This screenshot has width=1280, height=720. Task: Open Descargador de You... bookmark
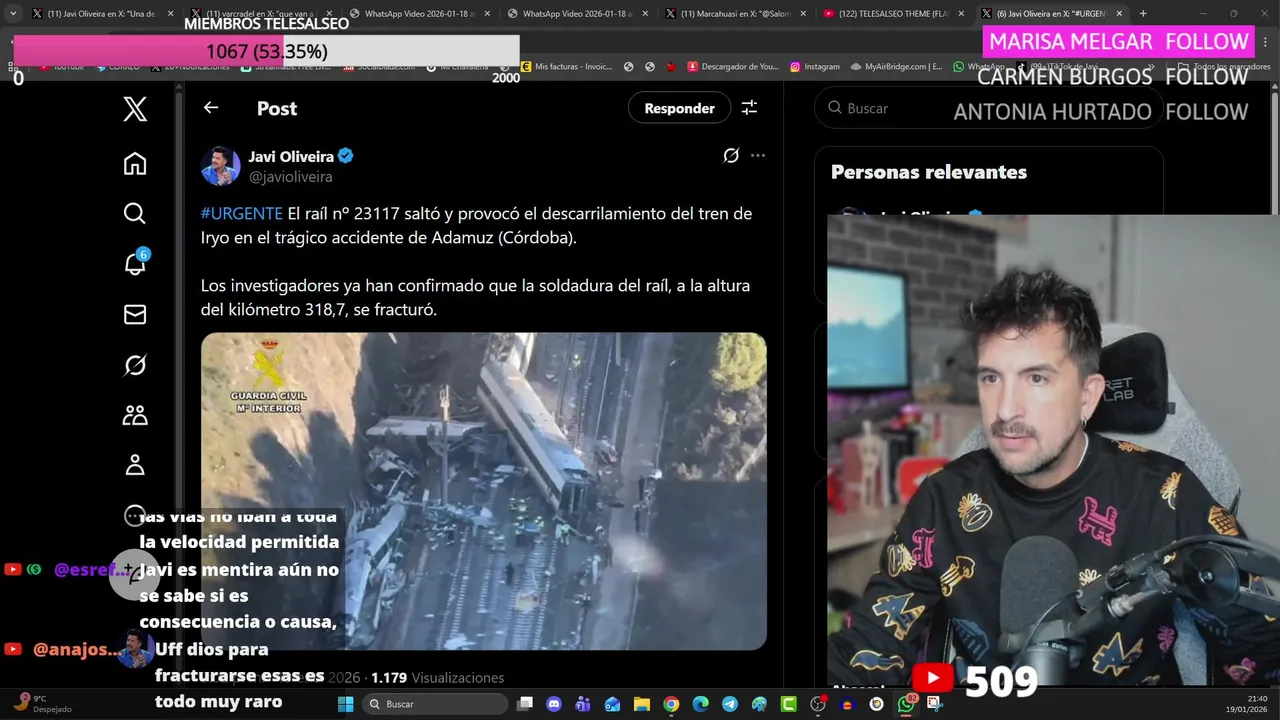731,67
